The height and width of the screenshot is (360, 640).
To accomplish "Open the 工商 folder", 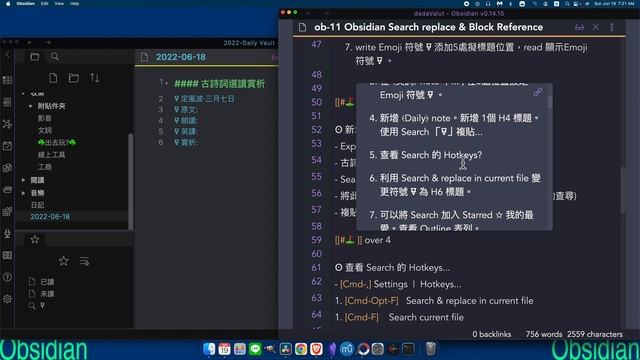I will click(x=44, y=167).
